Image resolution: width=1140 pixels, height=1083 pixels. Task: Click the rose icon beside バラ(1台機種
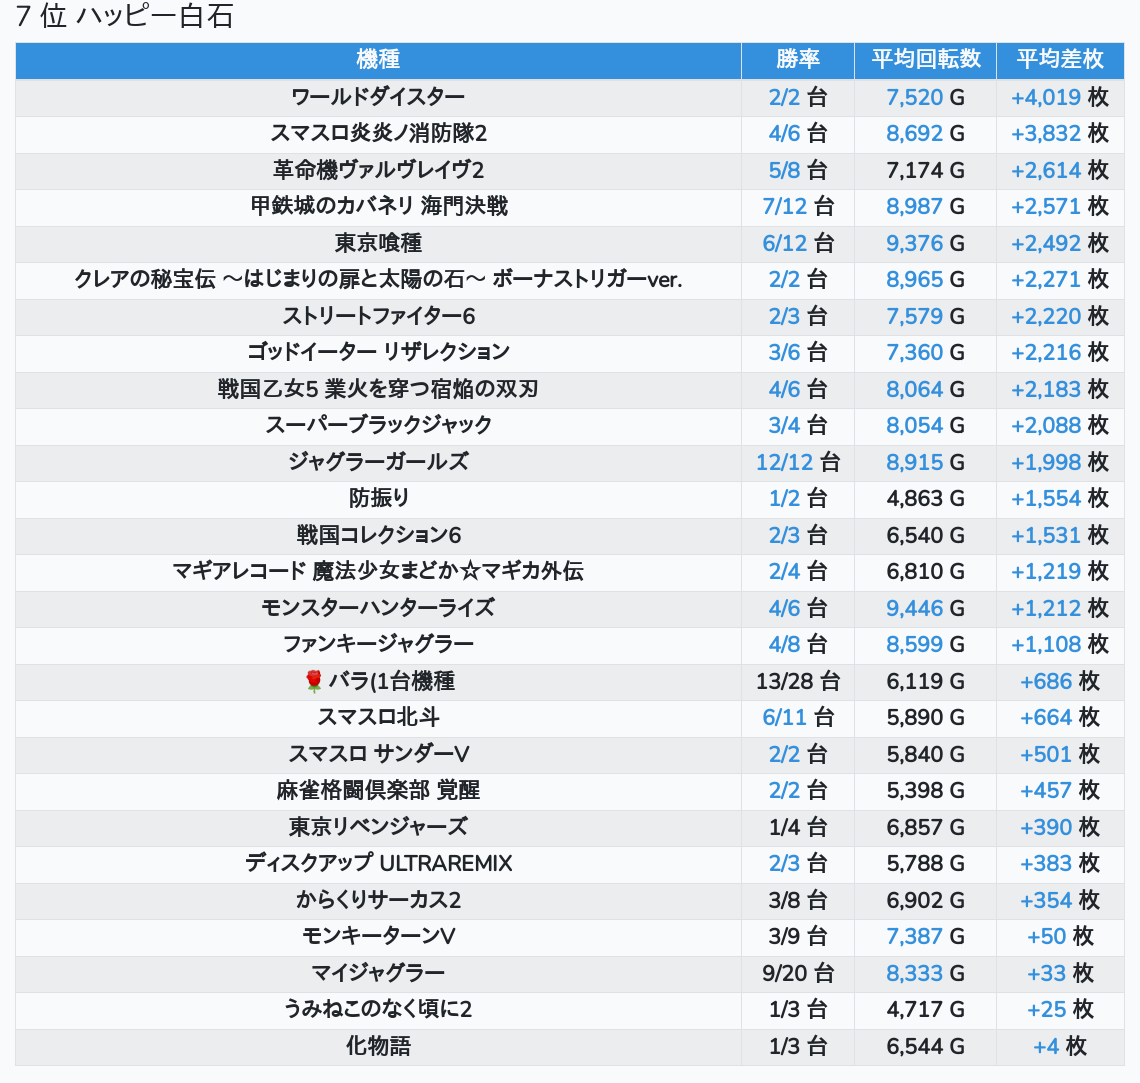point(313,681)
